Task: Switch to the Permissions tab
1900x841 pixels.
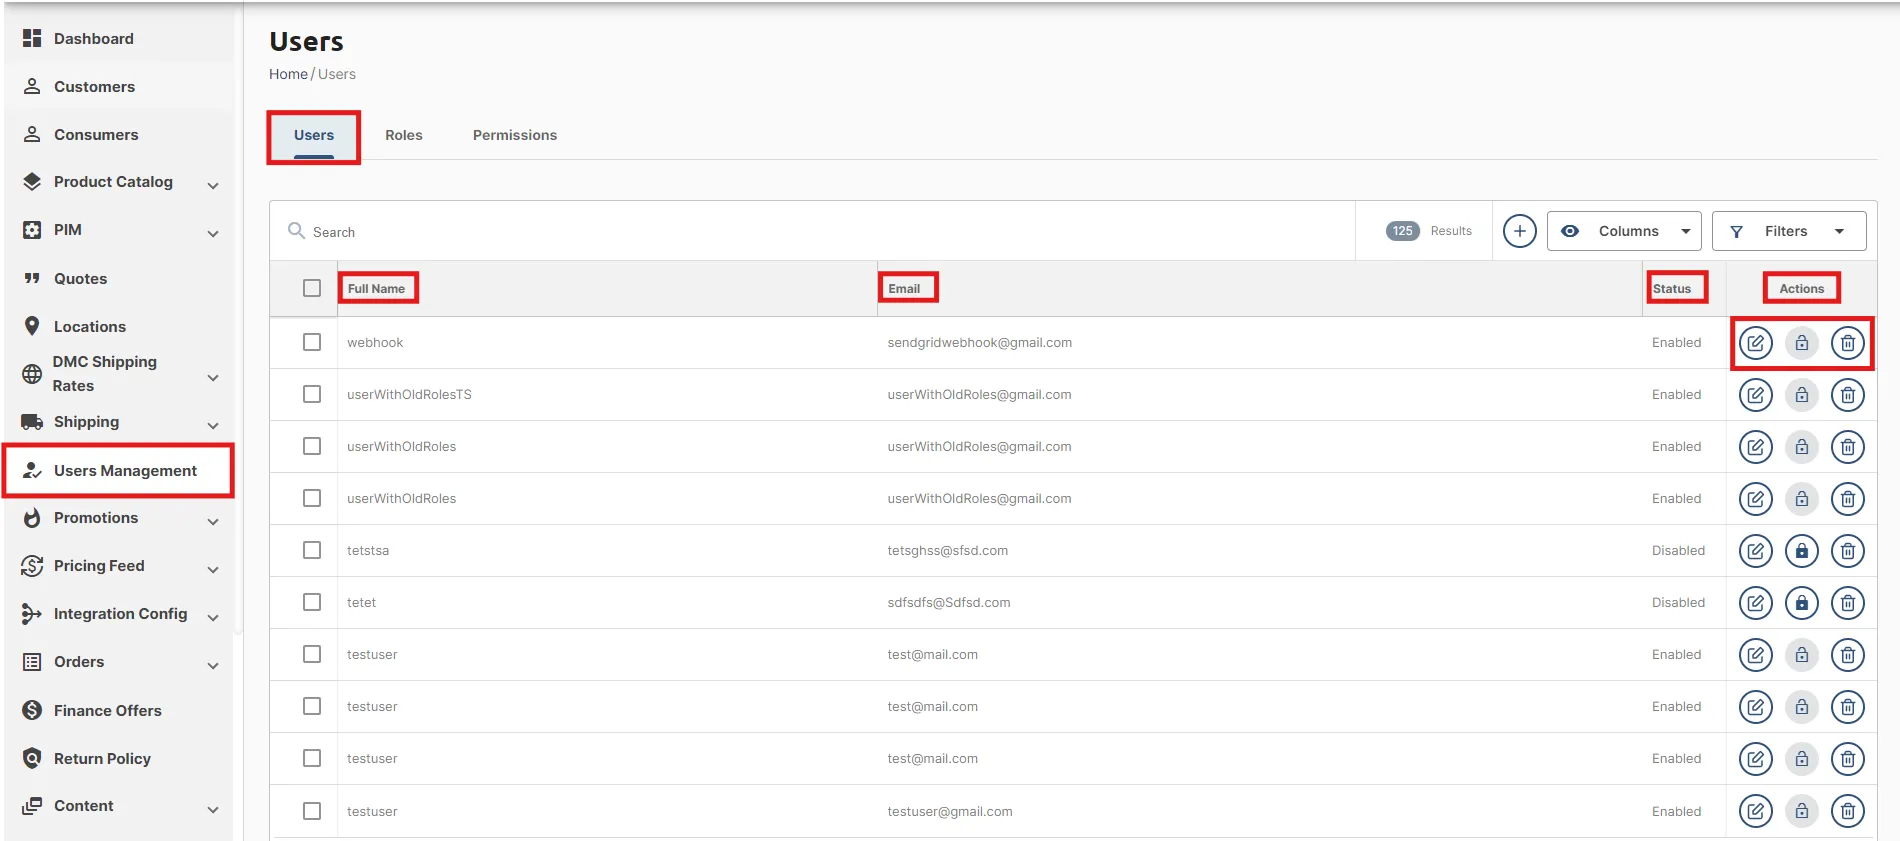Action: click(515, 135)
